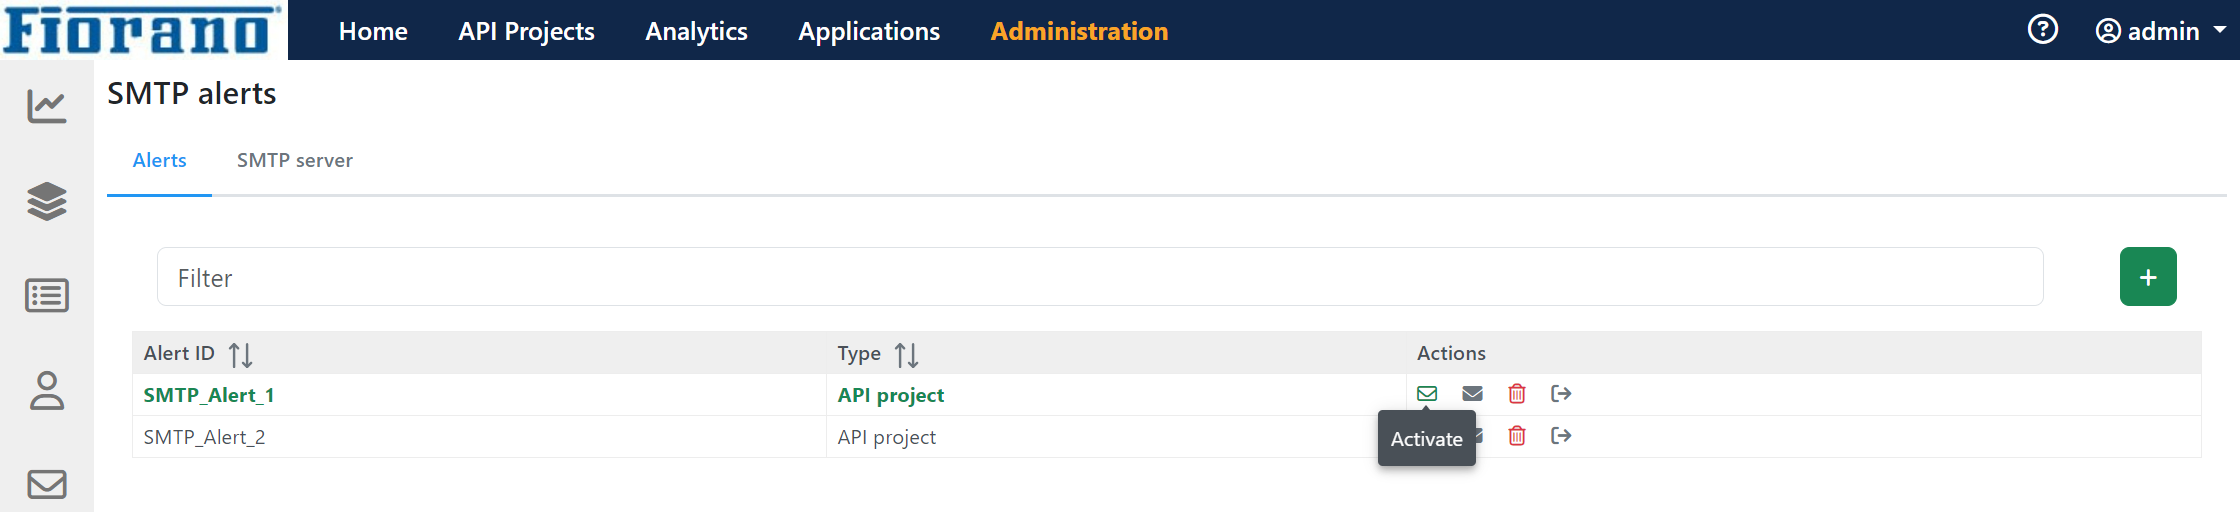Add a new alert with the plus button
The width and height of the screenshot is (2240, 512).
[2147, 277]
